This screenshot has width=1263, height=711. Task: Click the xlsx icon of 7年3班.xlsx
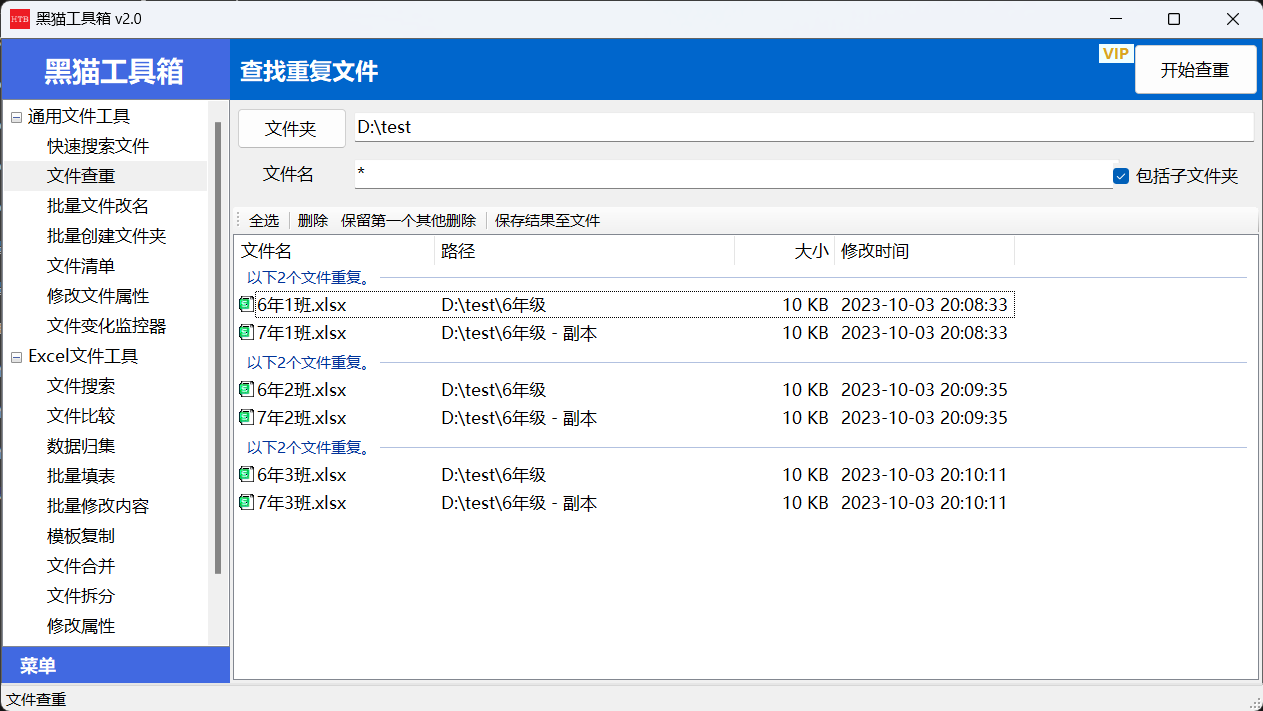tap(246, 502)
